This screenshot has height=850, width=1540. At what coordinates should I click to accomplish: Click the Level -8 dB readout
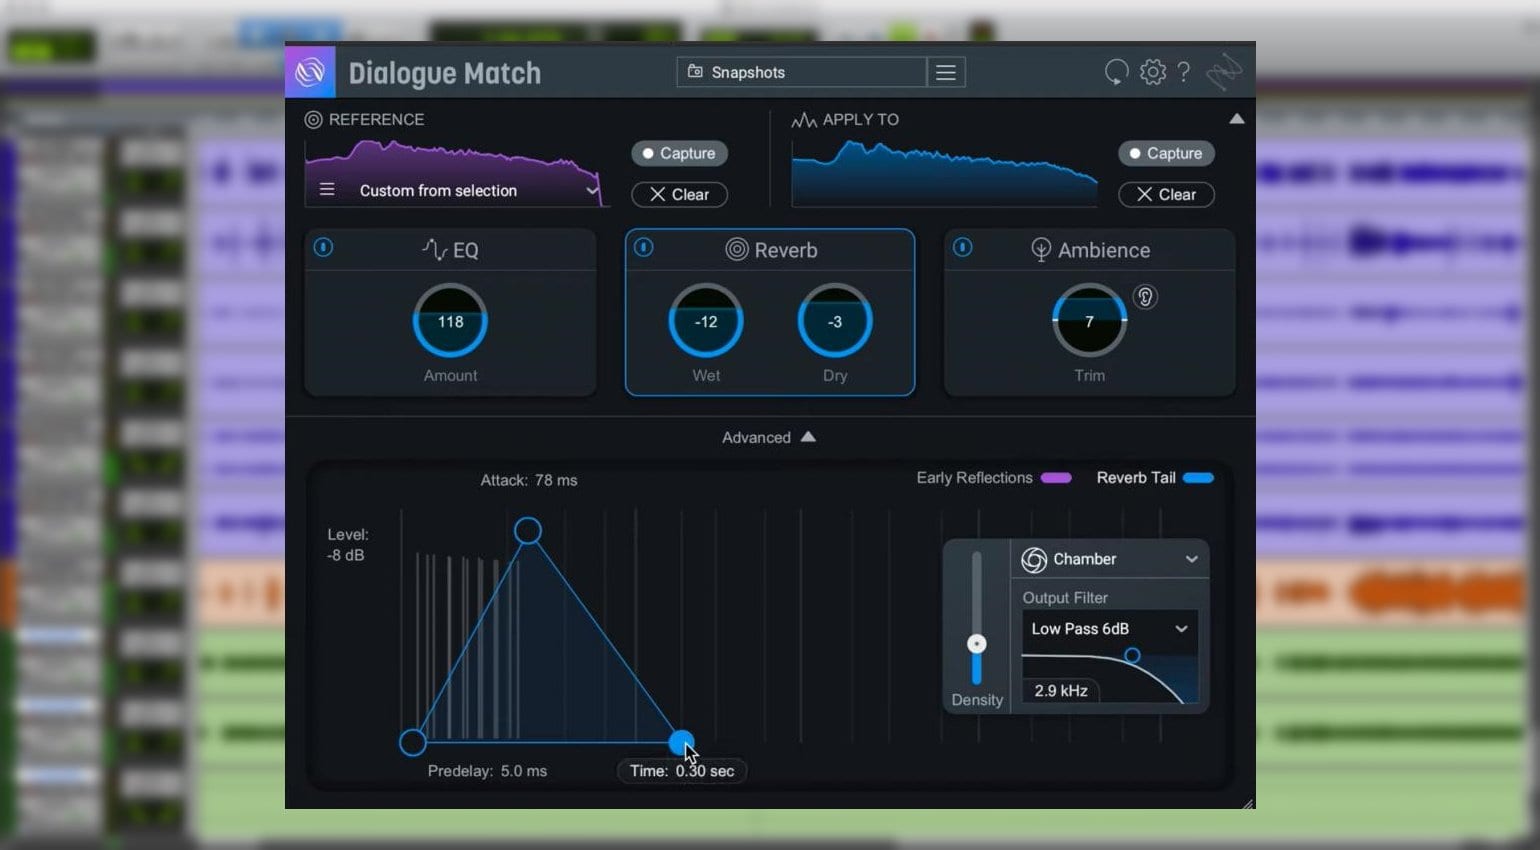[347, 545]
